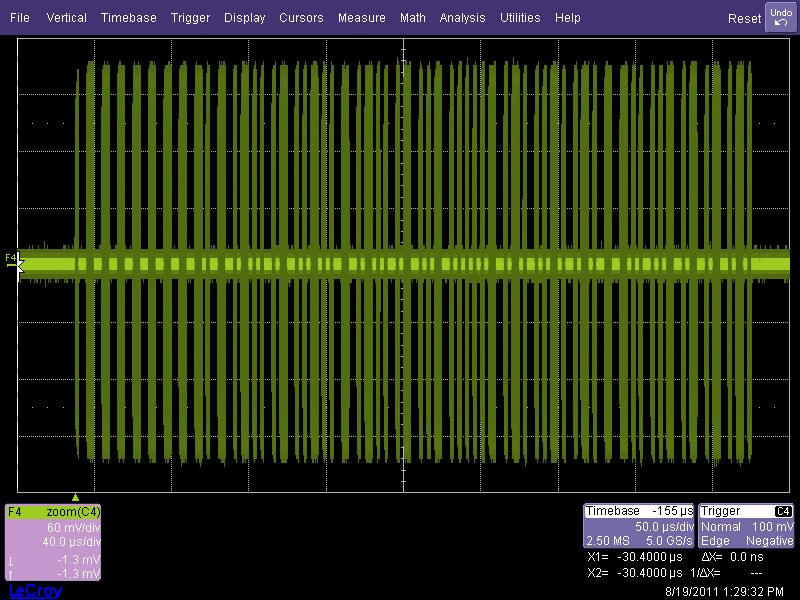The height and width of the screenshot is (600, 800).
Task: Open the Cursors menu
Action: (301, 18)
